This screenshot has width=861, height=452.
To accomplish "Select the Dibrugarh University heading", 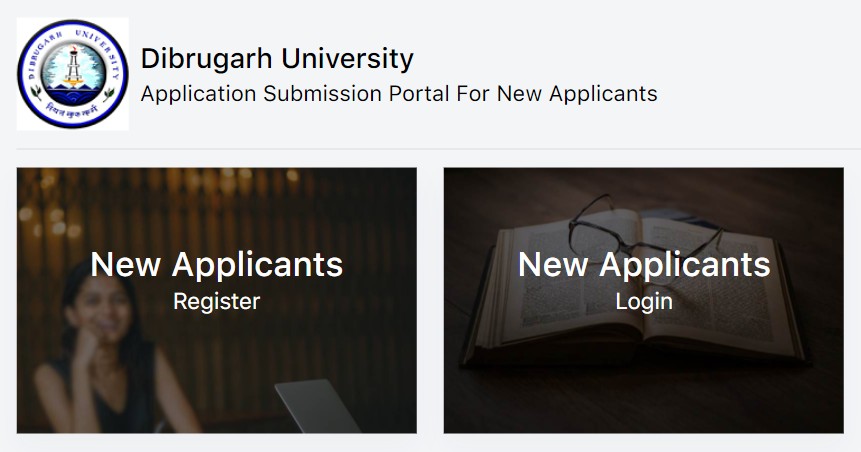I will (x=277, y=58).
